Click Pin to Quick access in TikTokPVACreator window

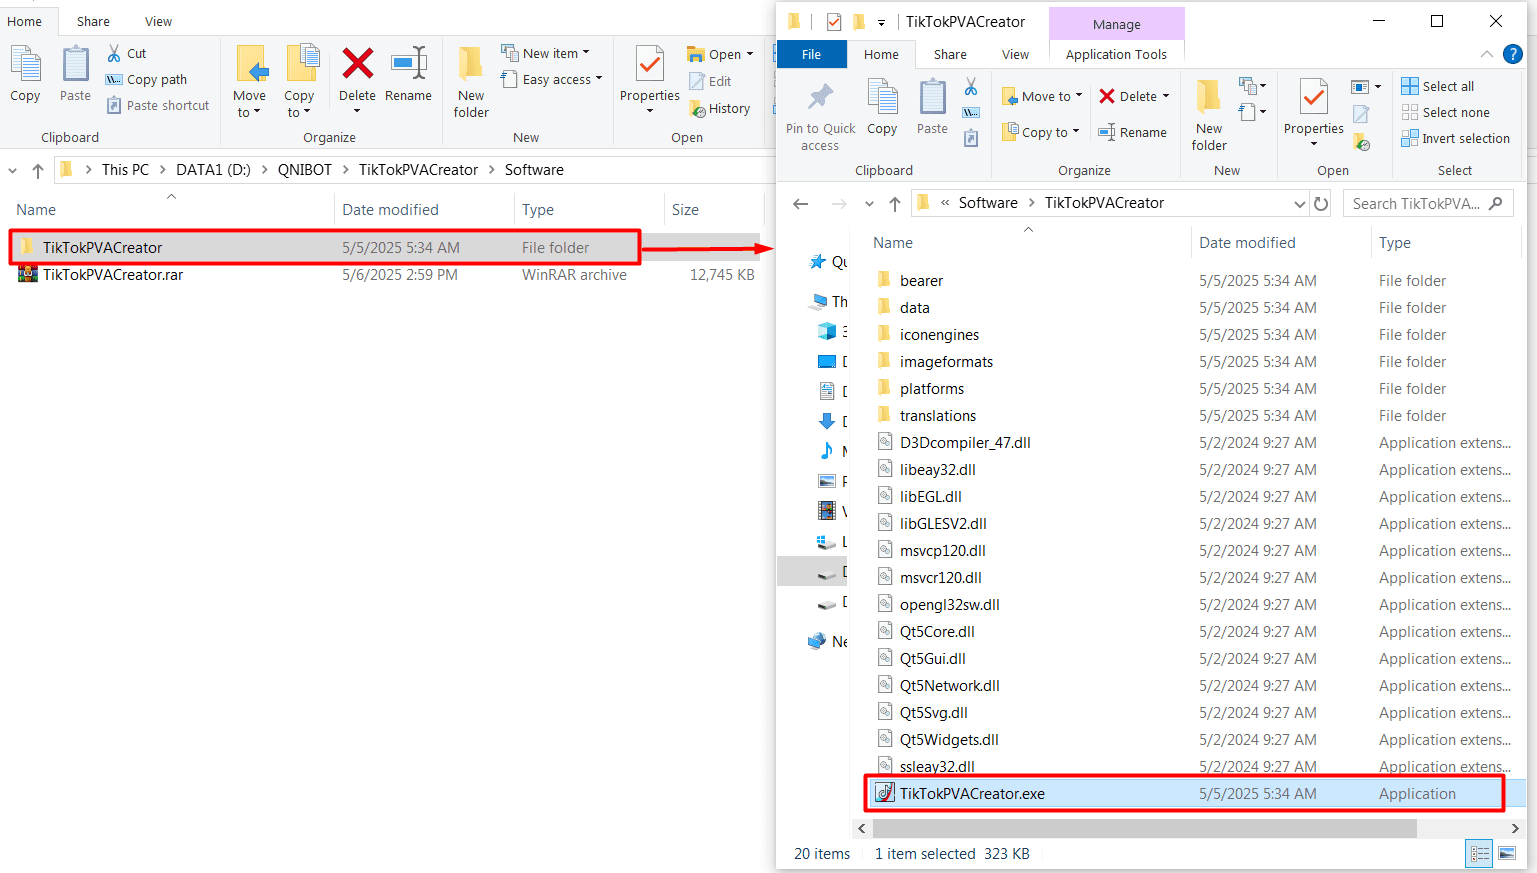(x=820, y=117)
